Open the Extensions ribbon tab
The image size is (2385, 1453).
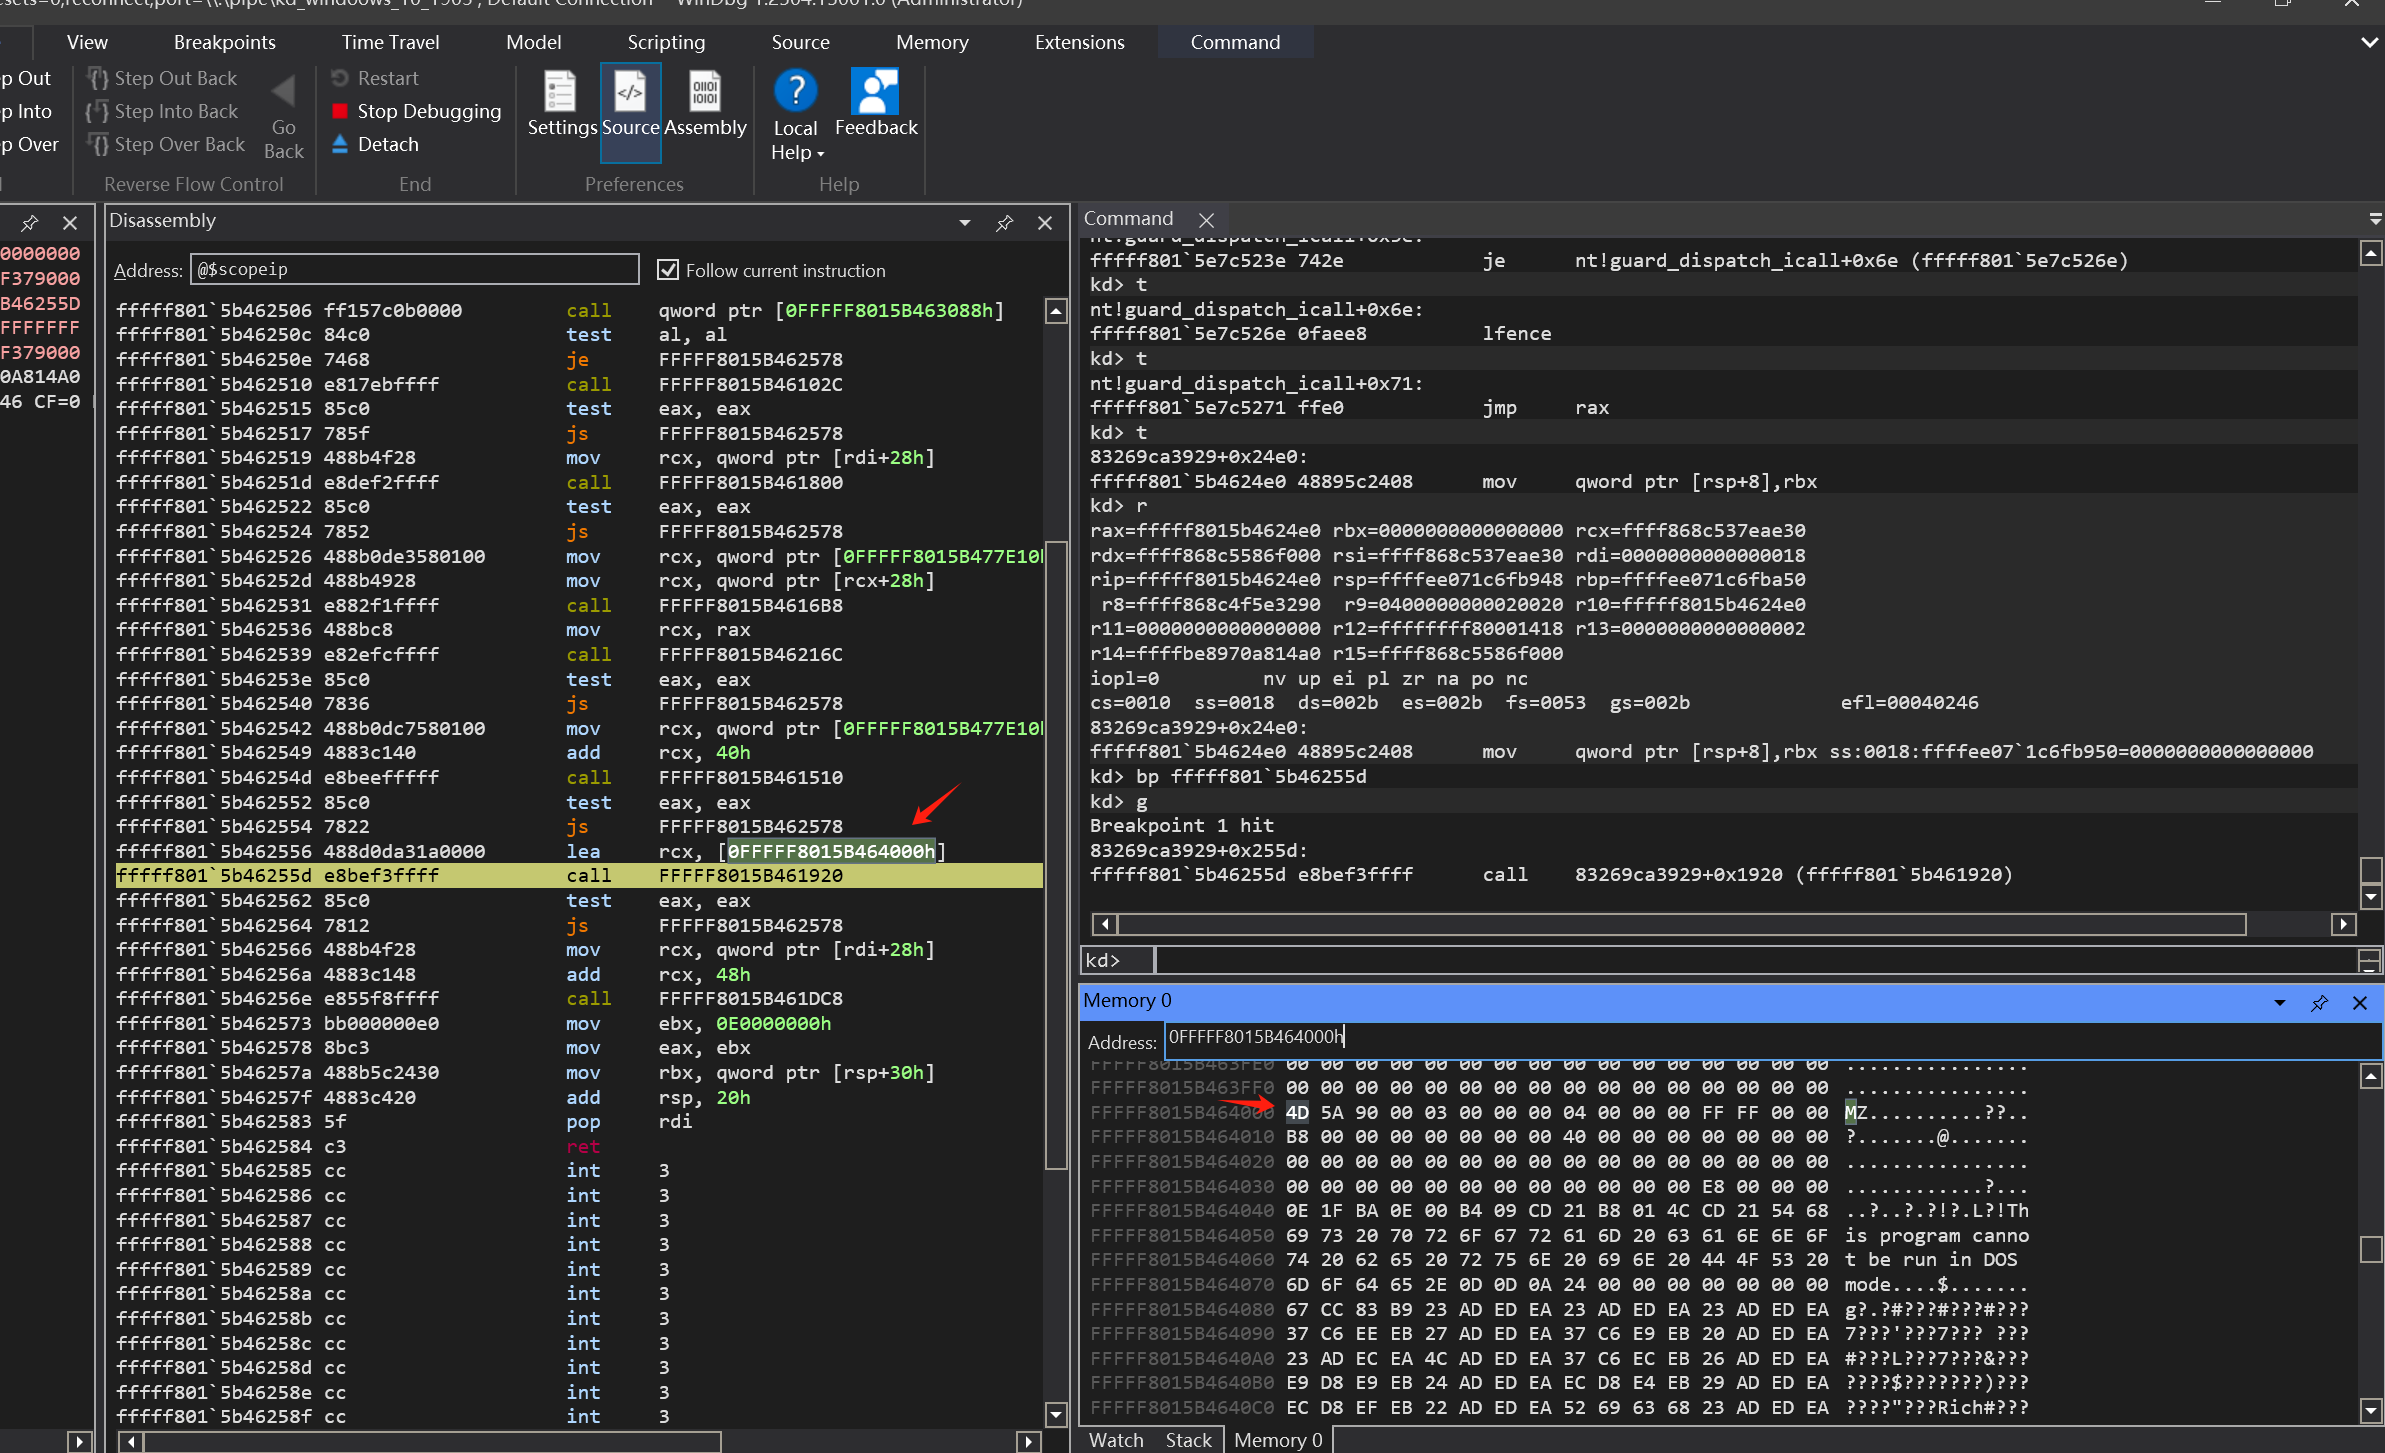tap(1079, 42)
